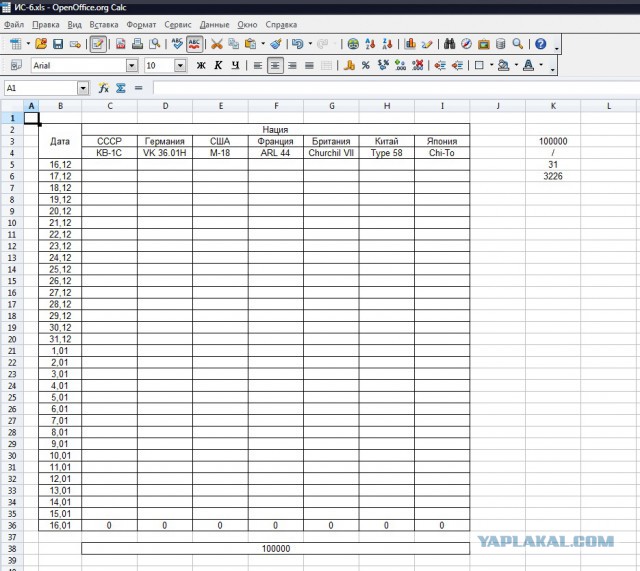Open the Name Box dropdown

[x=83, y=88]
